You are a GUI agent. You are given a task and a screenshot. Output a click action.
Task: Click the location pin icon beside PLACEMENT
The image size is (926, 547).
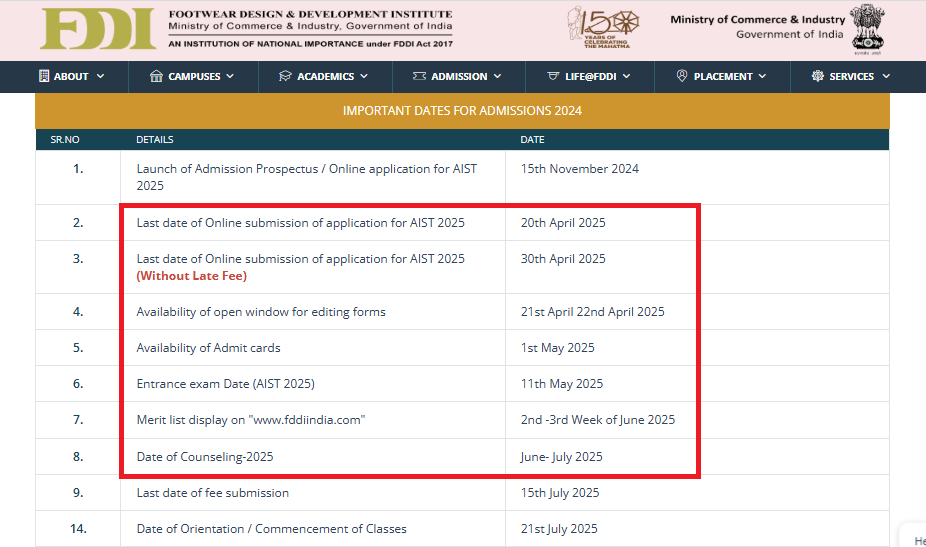682,76
